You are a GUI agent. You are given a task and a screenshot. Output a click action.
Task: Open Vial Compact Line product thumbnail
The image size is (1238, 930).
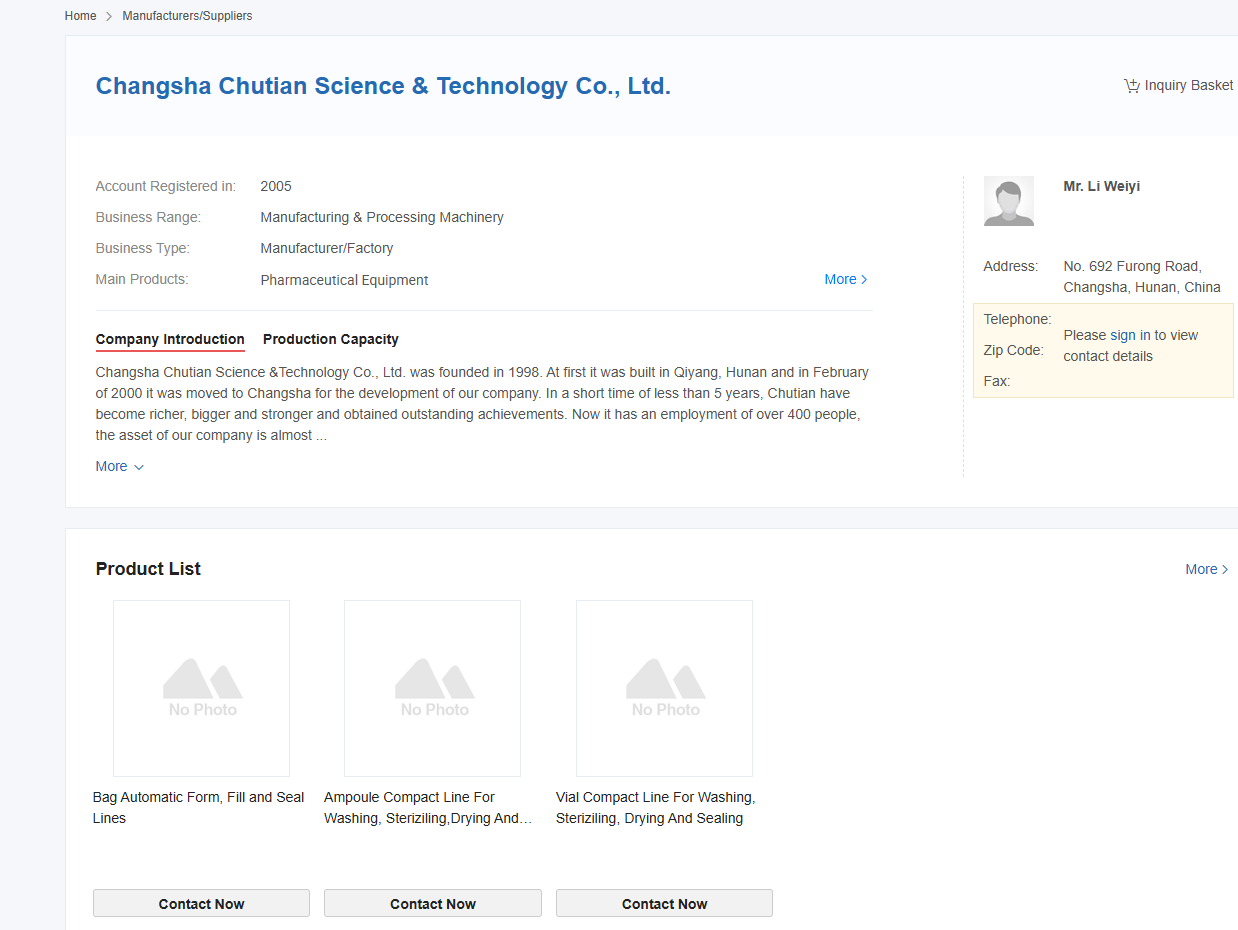(664, 688)
